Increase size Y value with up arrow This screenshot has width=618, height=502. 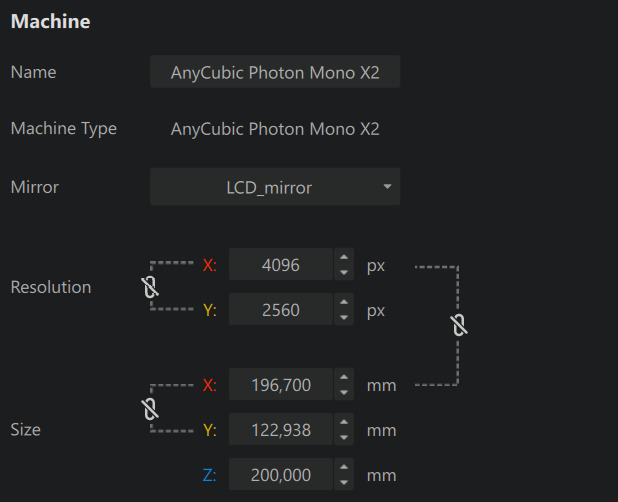tap(344, 424)
